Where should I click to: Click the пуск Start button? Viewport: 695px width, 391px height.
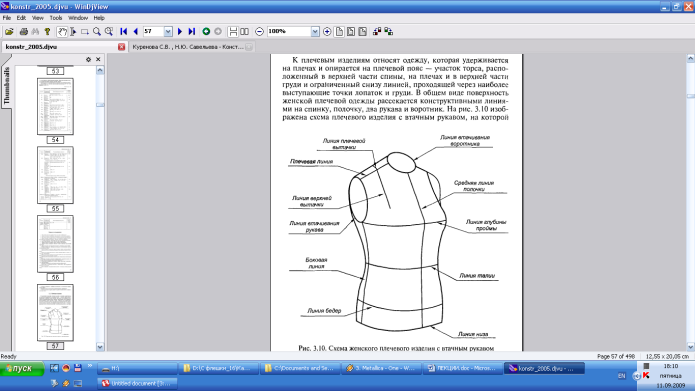click(x=21, y=368)
